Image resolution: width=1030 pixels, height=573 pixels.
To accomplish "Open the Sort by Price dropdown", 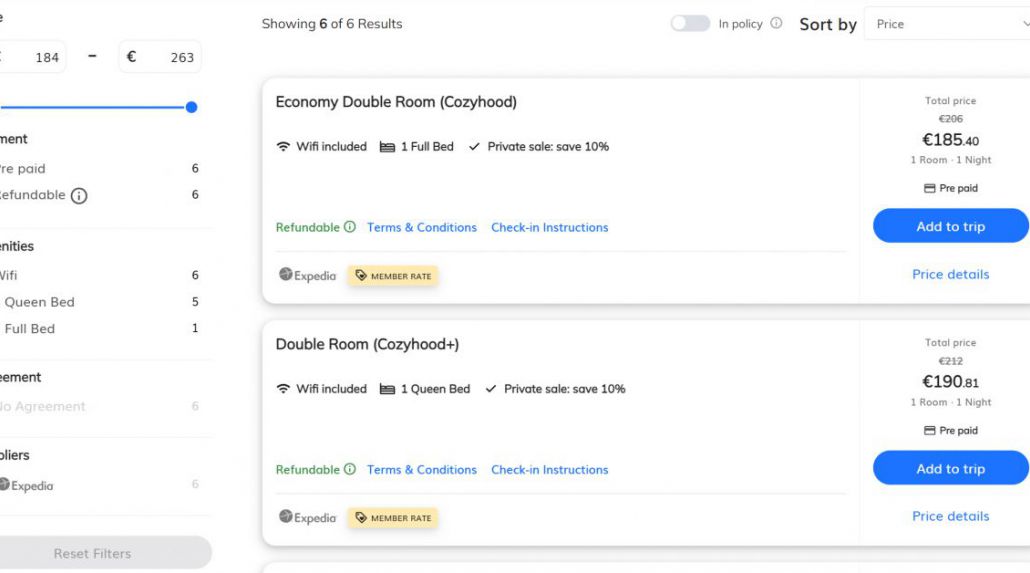I will click(945, 24).
